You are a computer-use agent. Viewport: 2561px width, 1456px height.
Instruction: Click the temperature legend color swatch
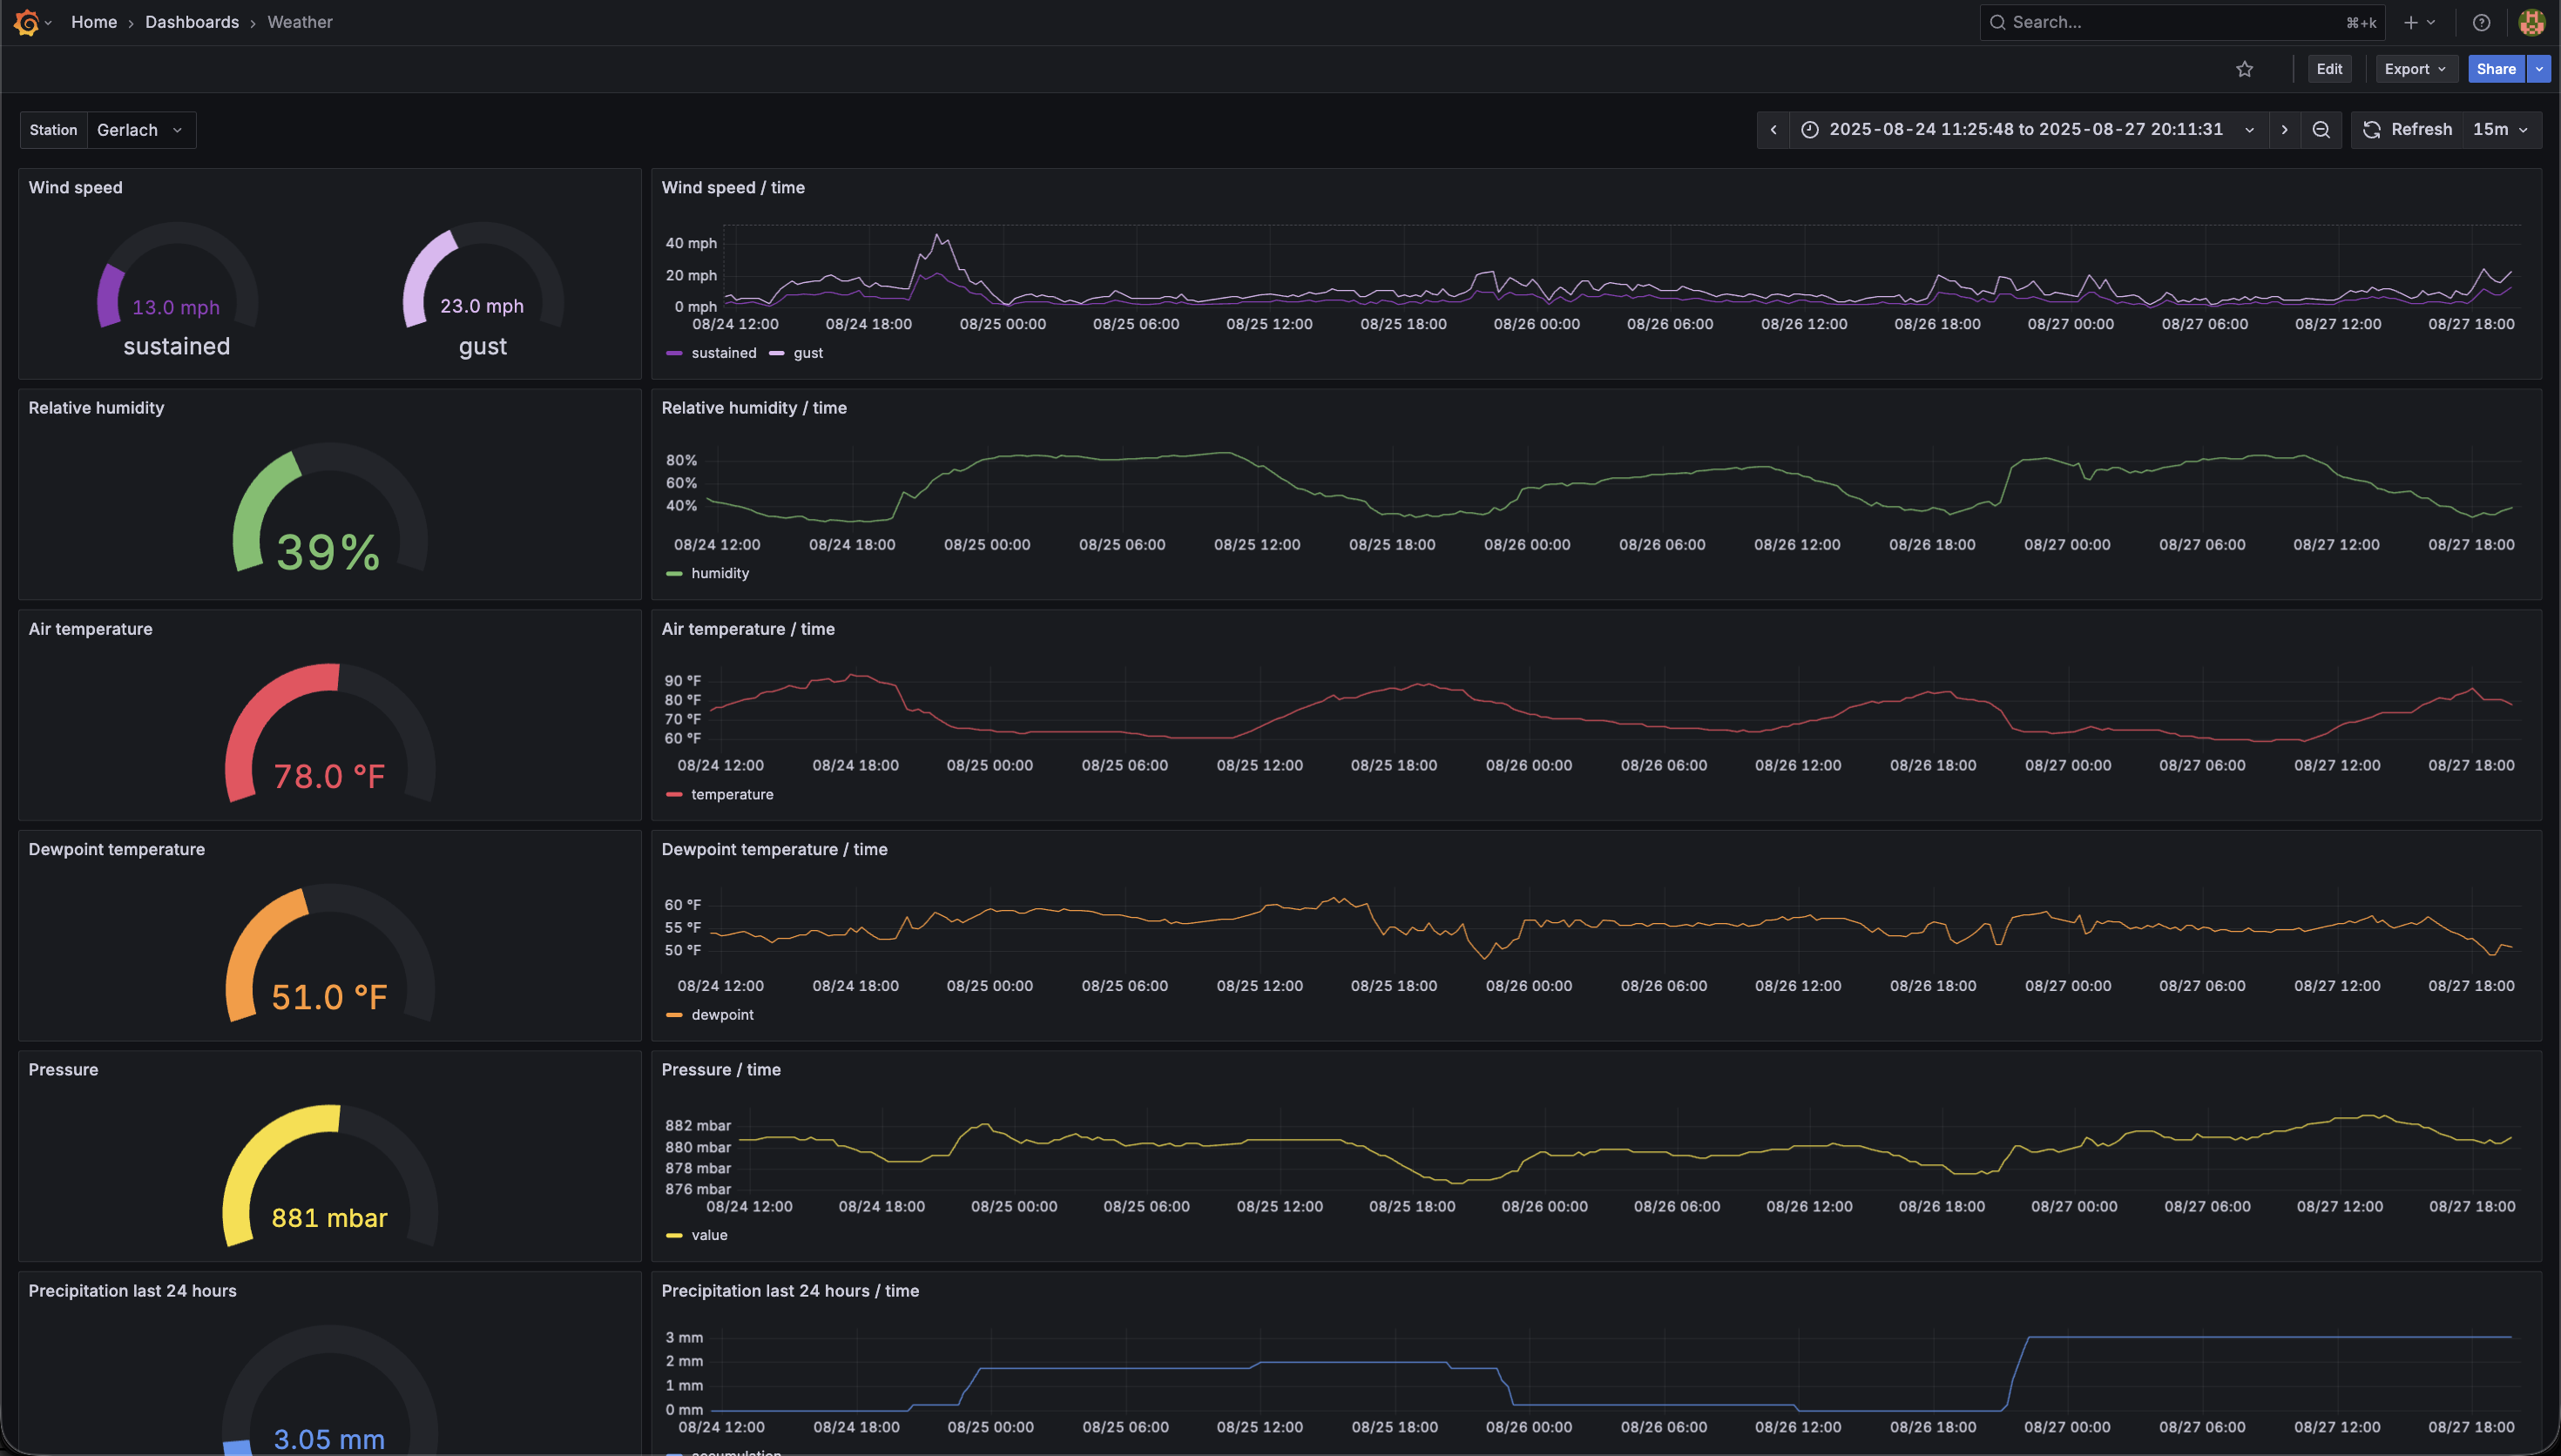click(674, 795)
